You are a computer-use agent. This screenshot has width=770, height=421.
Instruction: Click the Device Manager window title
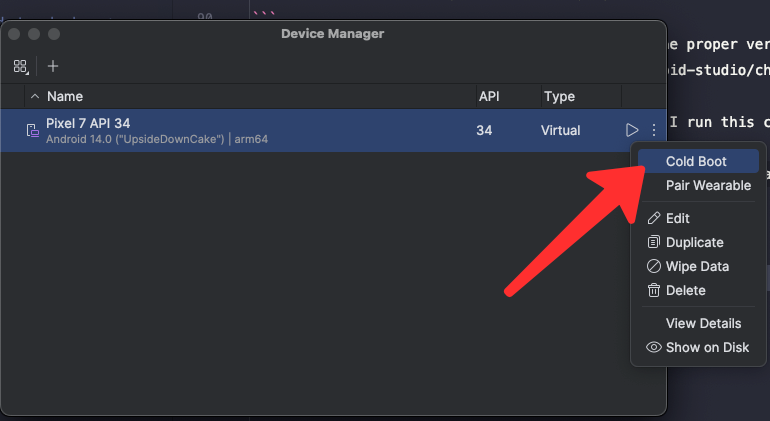point(332,34)
